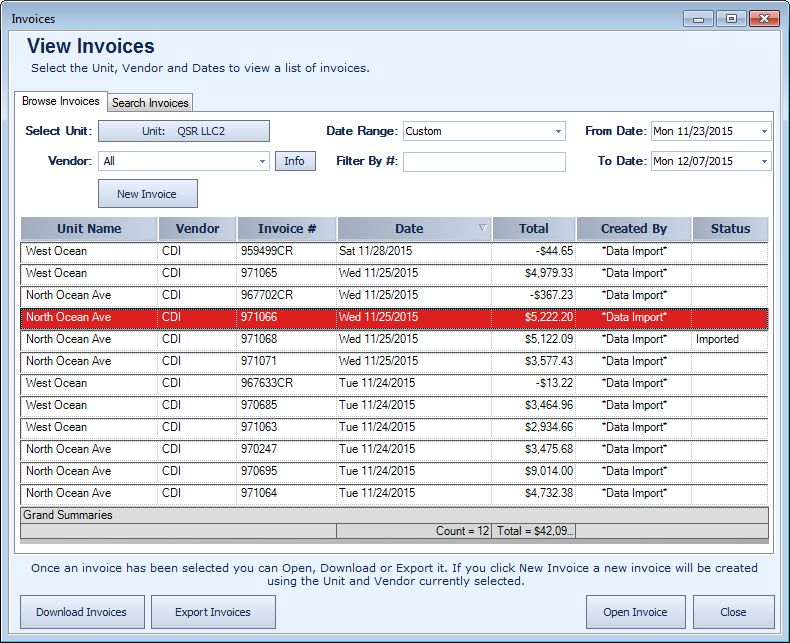The height and width of the screenshot is (643, 790).
Task: Open the selected invoice with Open Invoice
Action: click(635, 612)
